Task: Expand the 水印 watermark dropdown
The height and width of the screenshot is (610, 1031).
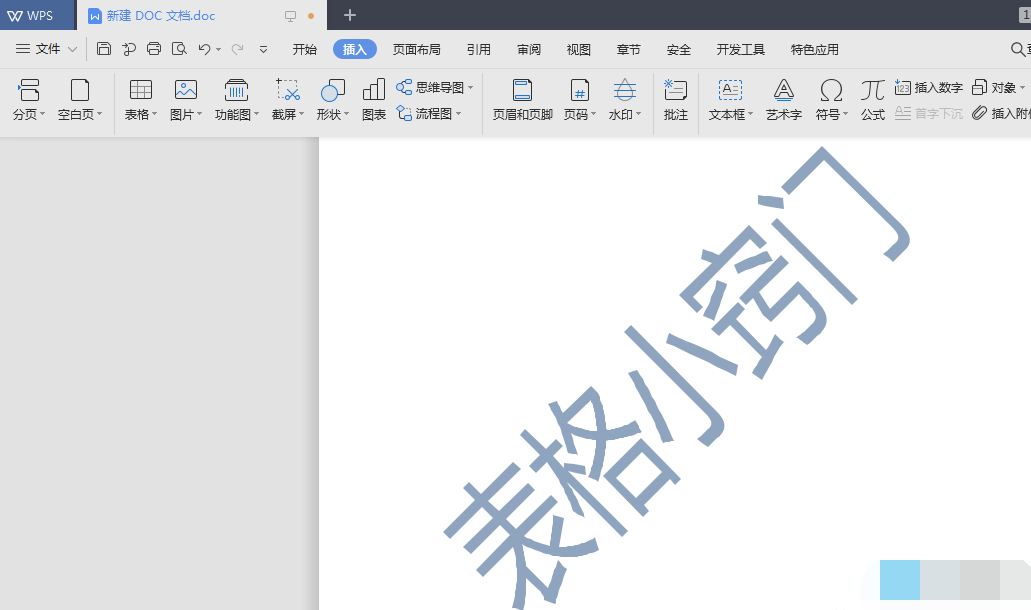Action: pyautogui.click(x=640, y=115)
